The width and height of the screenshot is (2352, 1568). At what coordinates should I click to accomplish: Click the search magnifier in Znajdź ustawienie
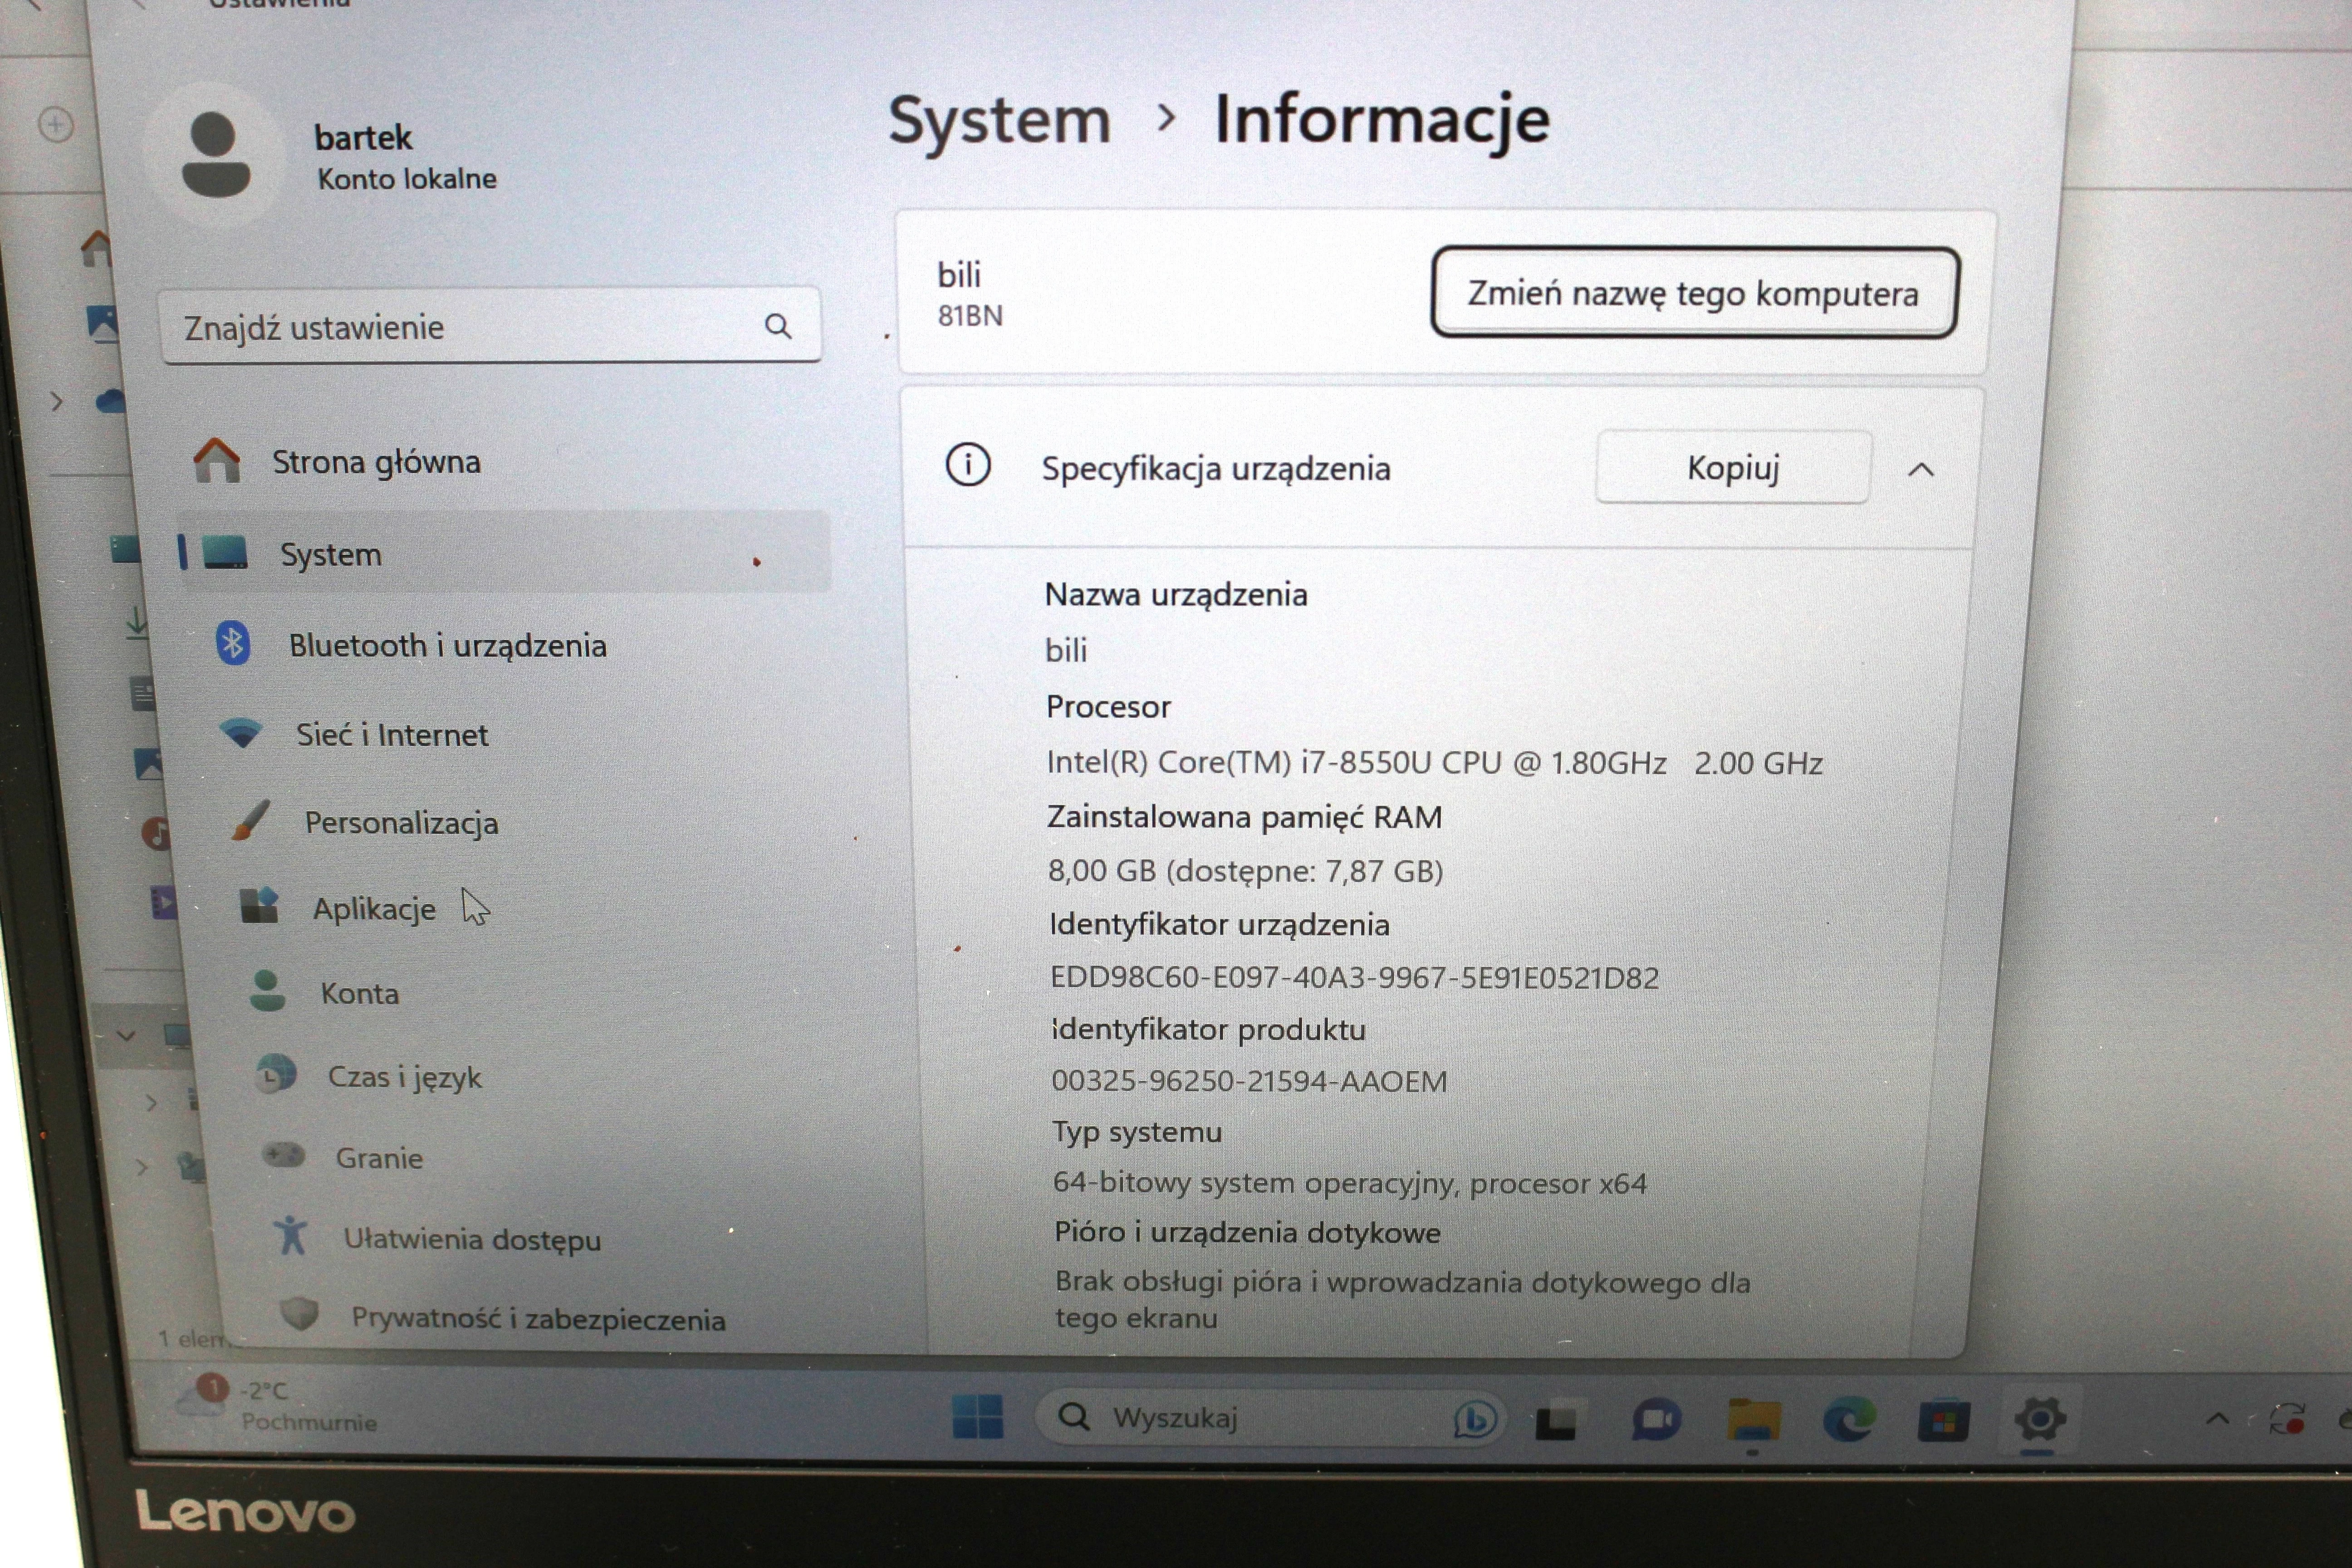click(778, 326)
